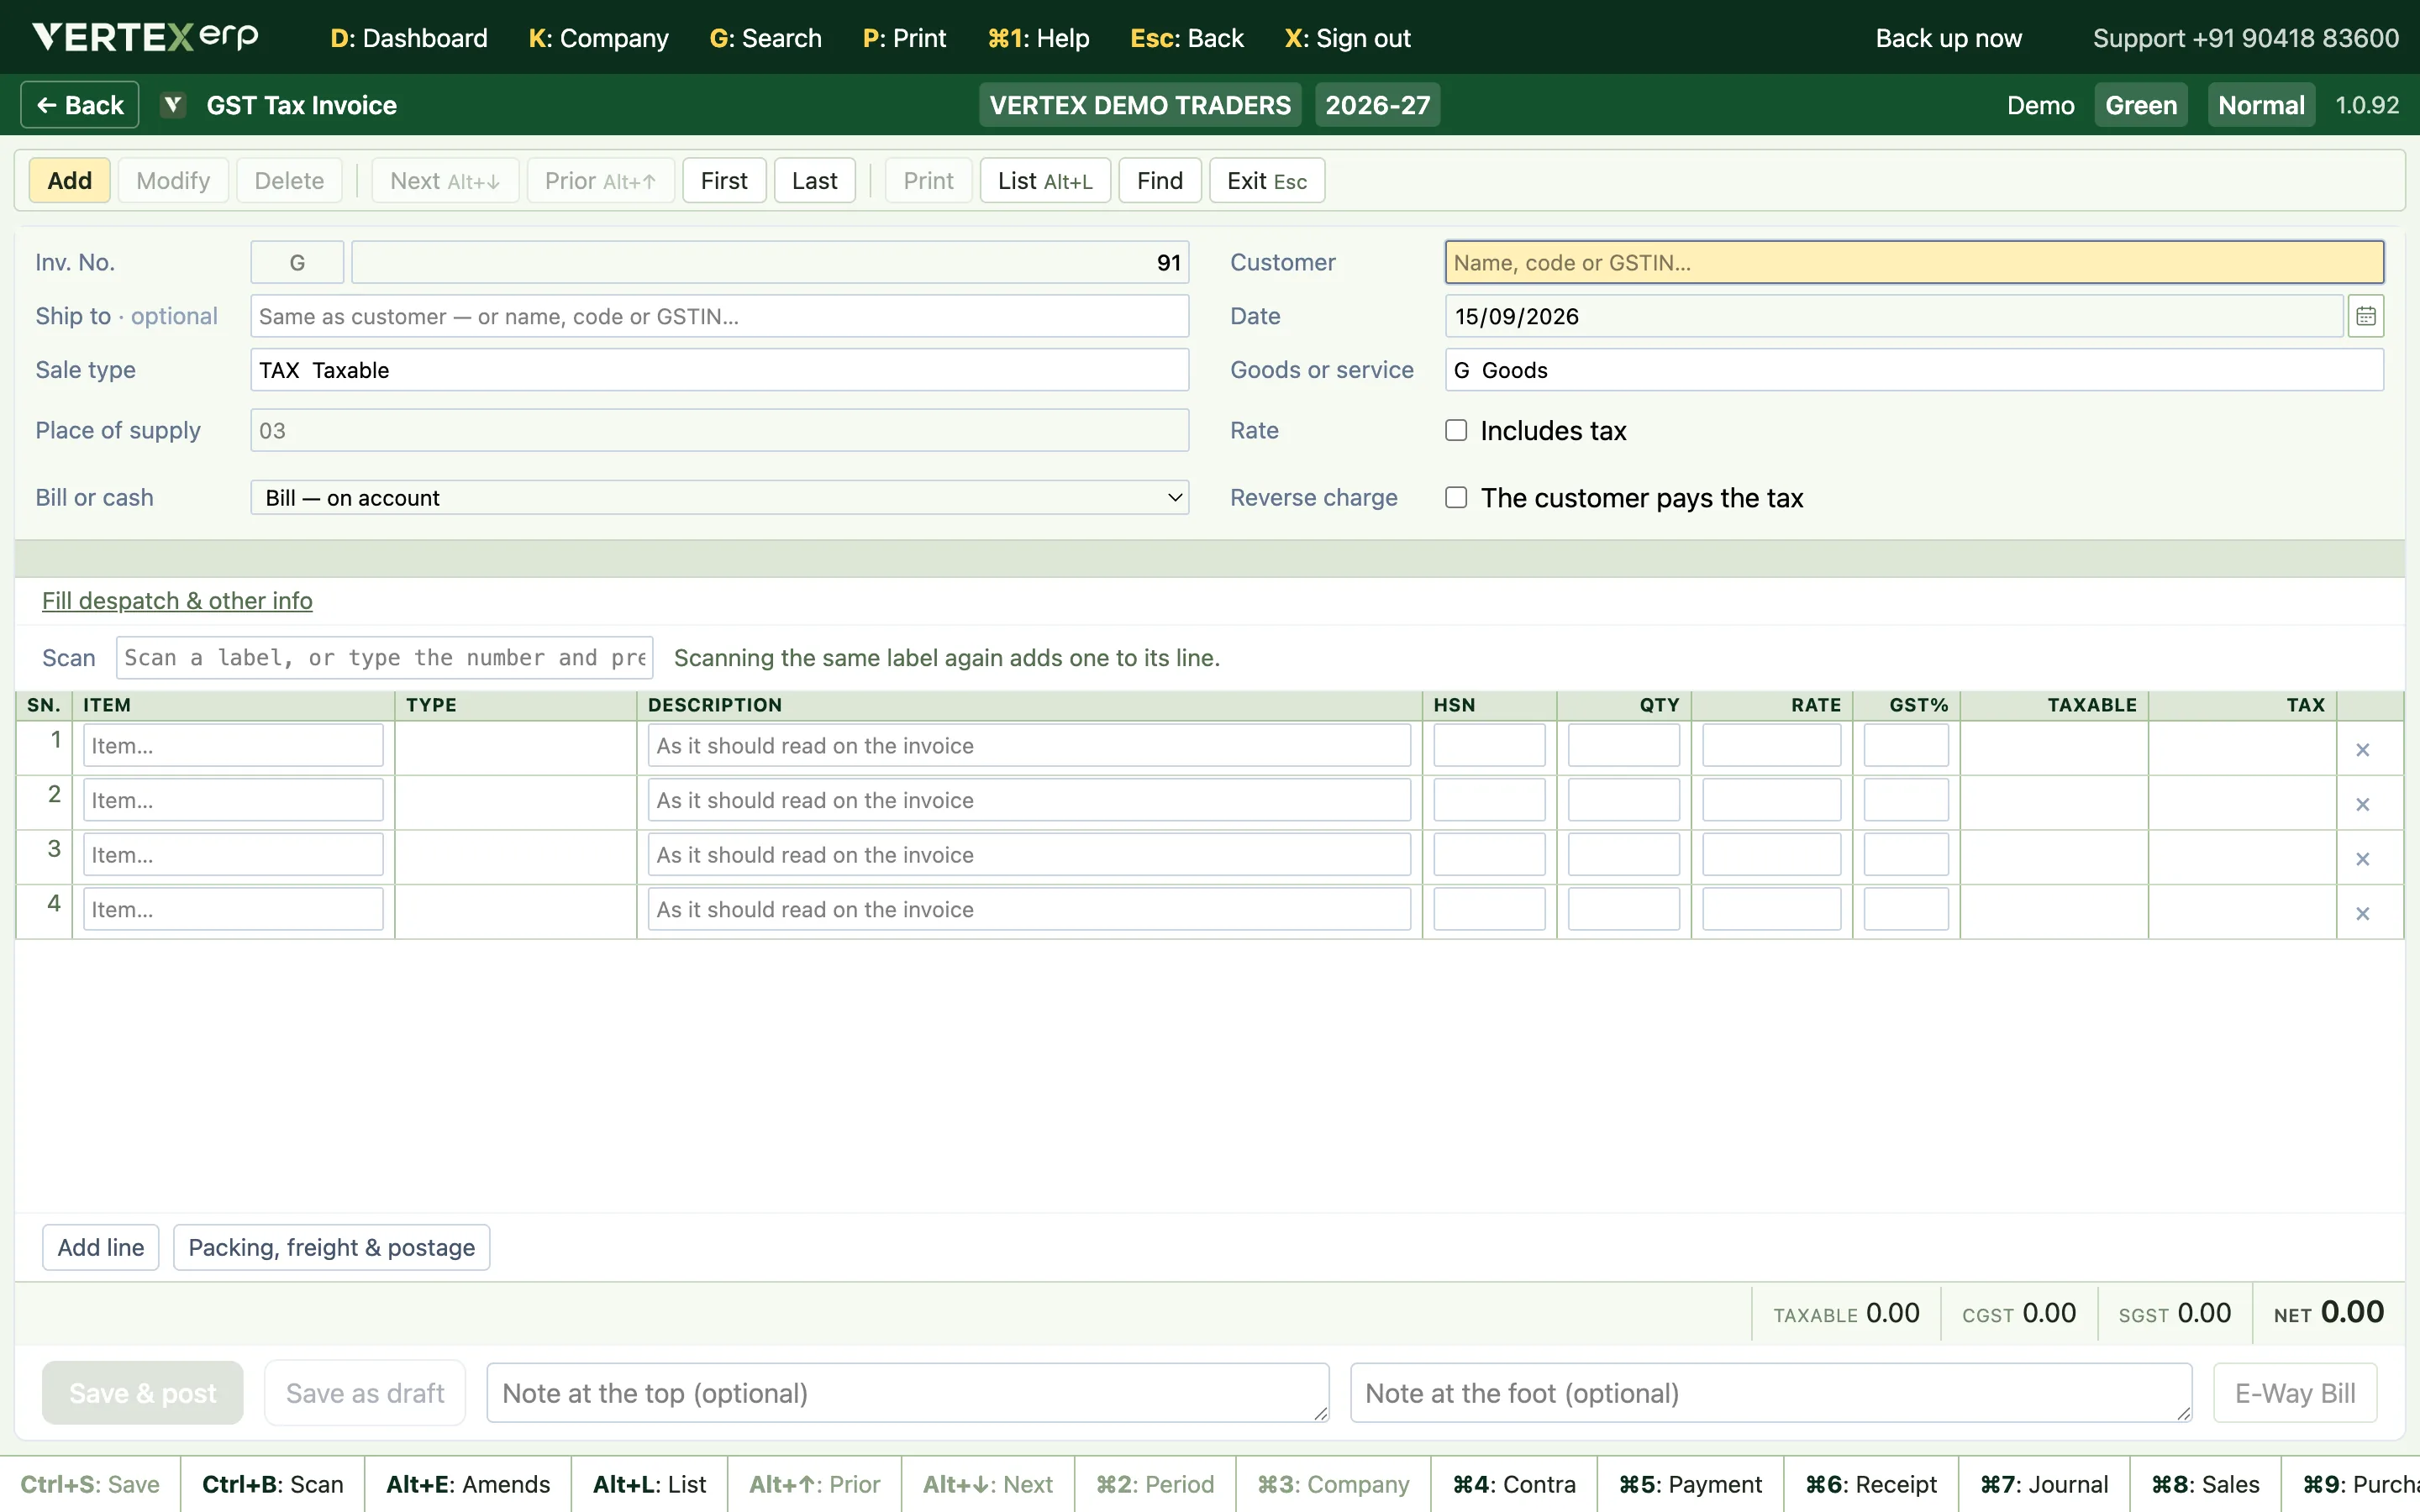
Task: Remove line 4 using its X icon
Action: coord(2362,913)
